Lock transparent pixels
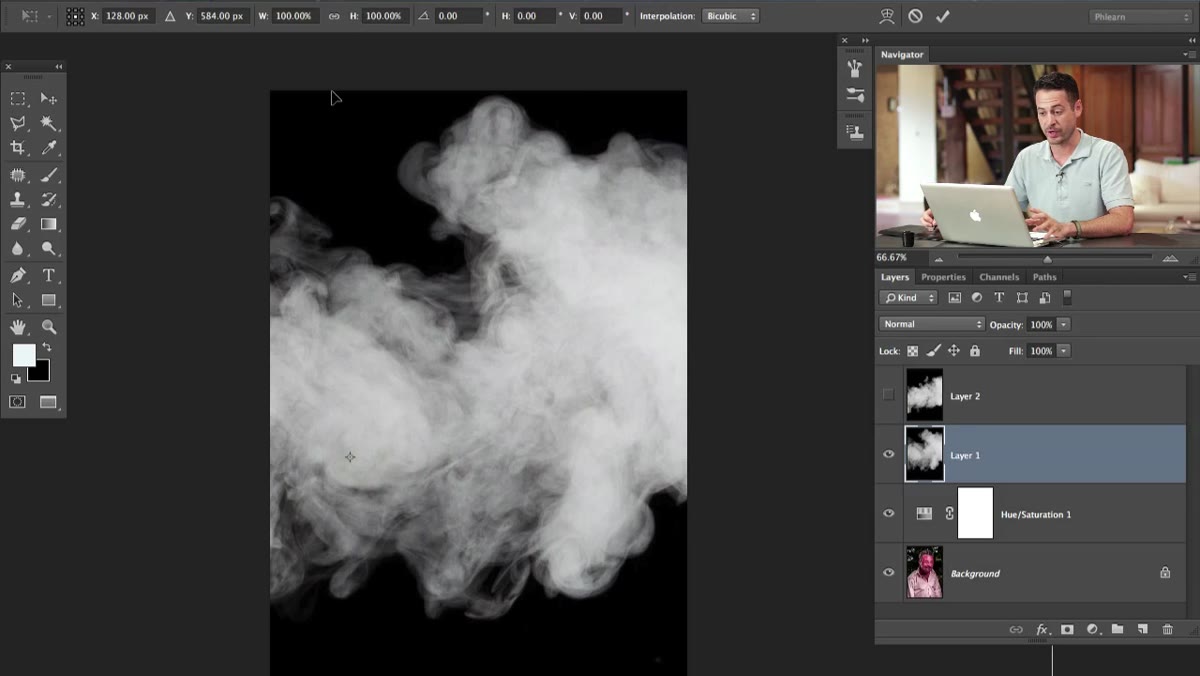 pos(912,351)
